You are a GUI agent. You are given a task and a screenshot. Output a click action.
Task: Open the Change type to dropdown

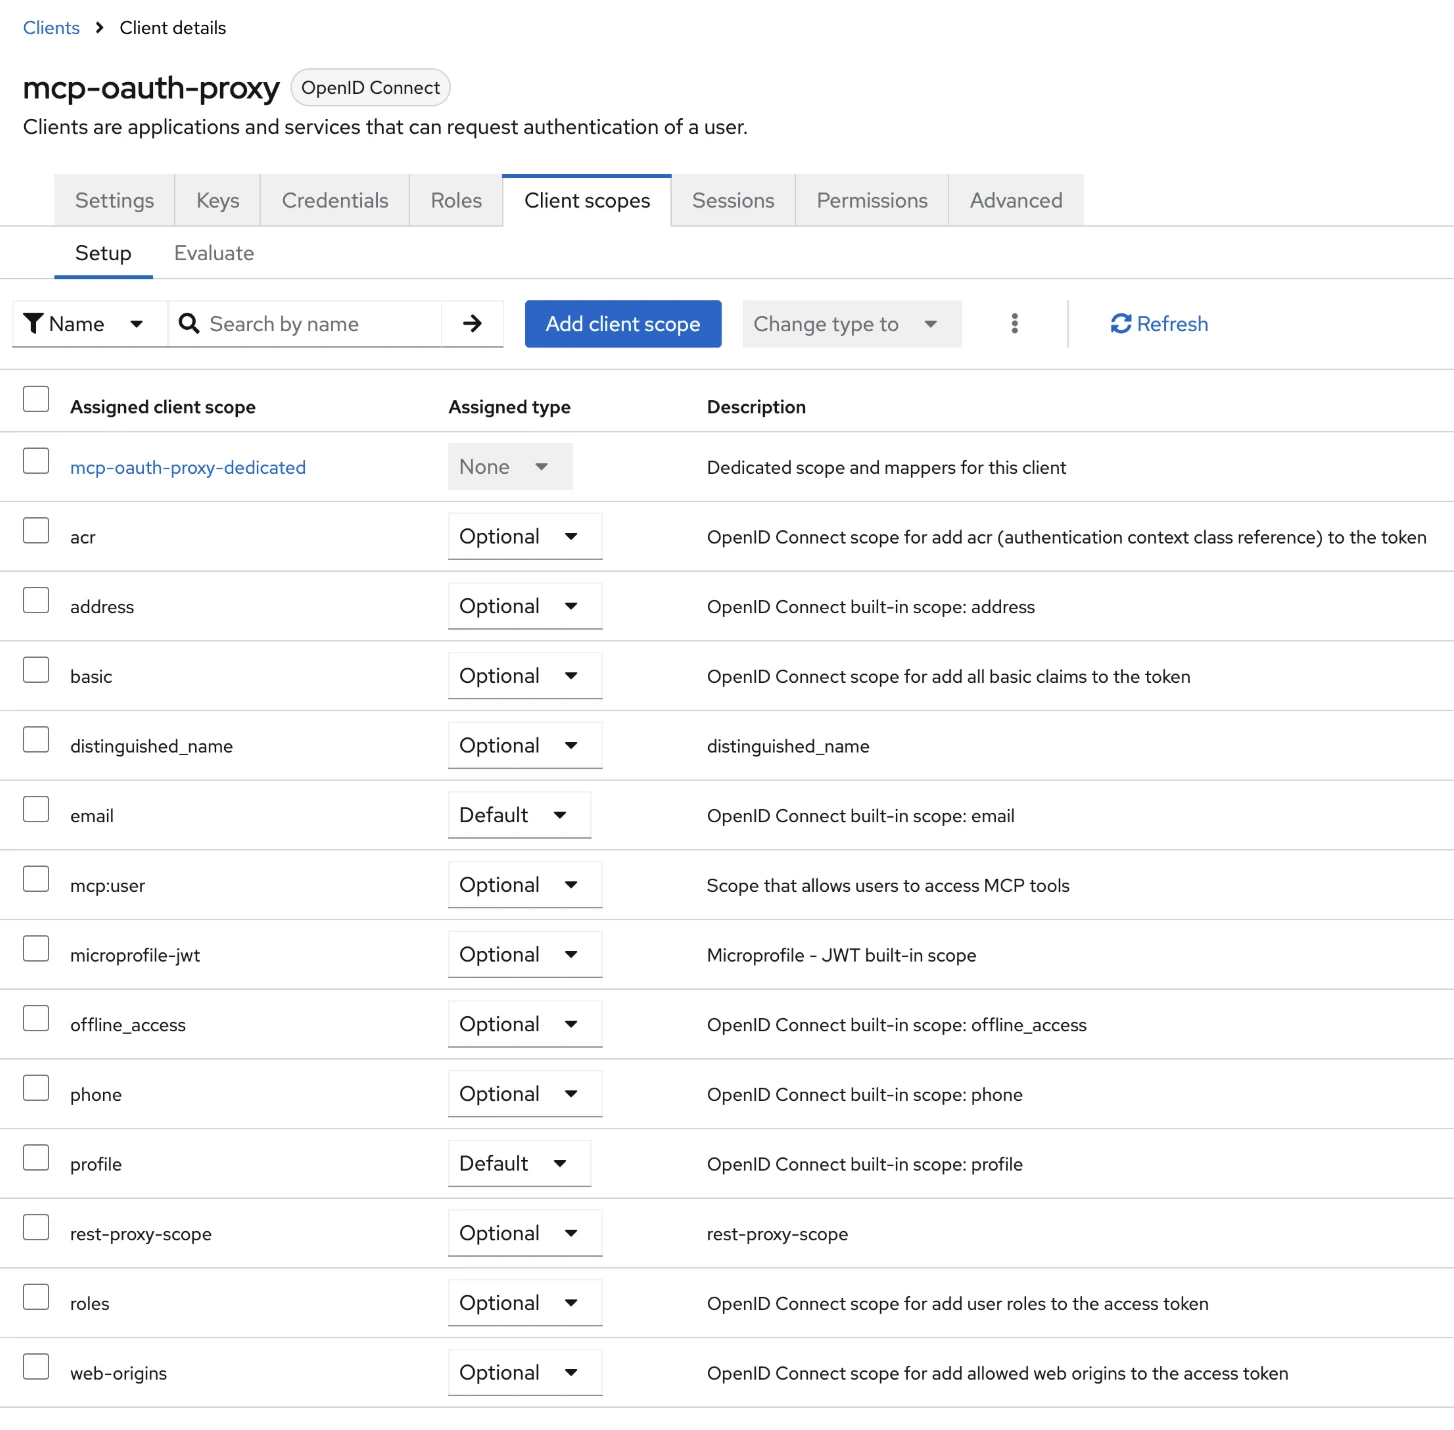[x=851, y=323]
